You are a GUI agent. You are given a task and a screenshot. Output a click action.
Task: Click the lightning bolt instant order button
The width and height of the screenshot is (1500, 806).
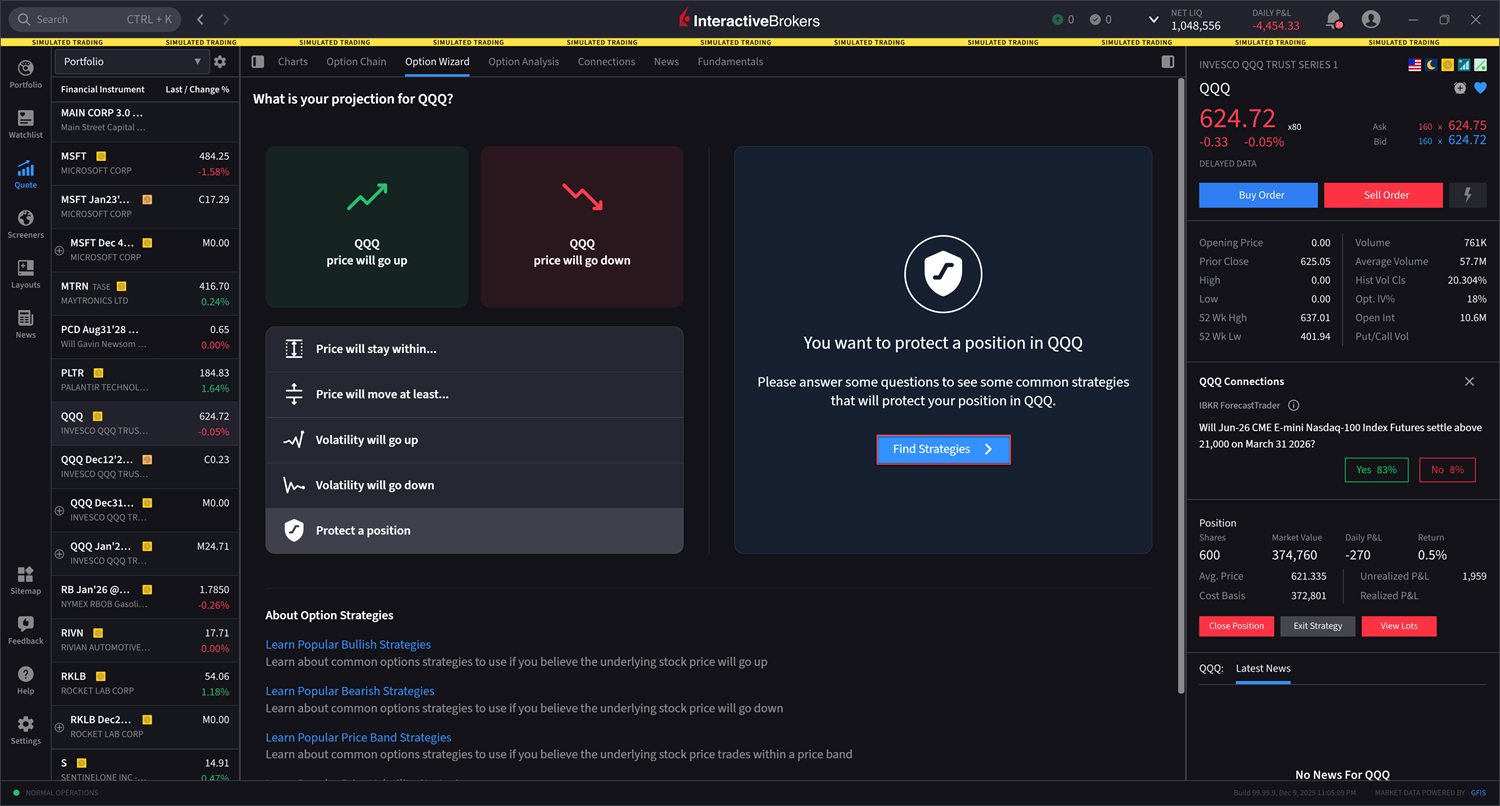pyautogui.click(x=1467, y=195)
